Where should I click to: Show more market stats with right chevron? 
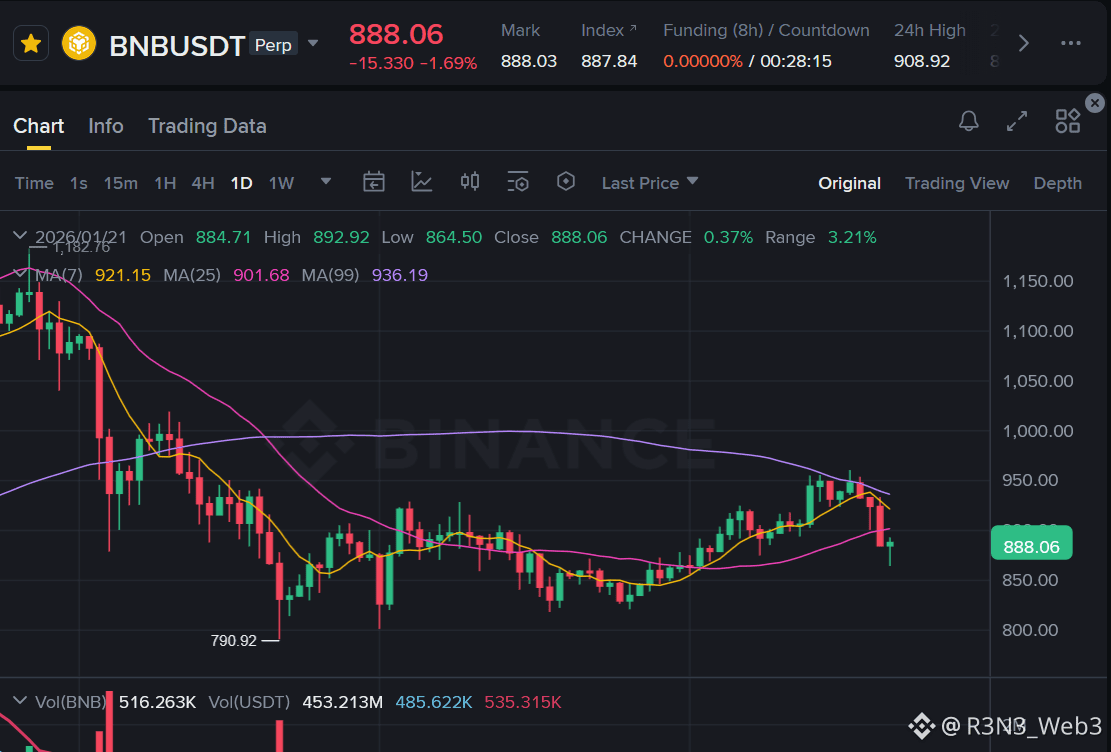point(1023,43)
